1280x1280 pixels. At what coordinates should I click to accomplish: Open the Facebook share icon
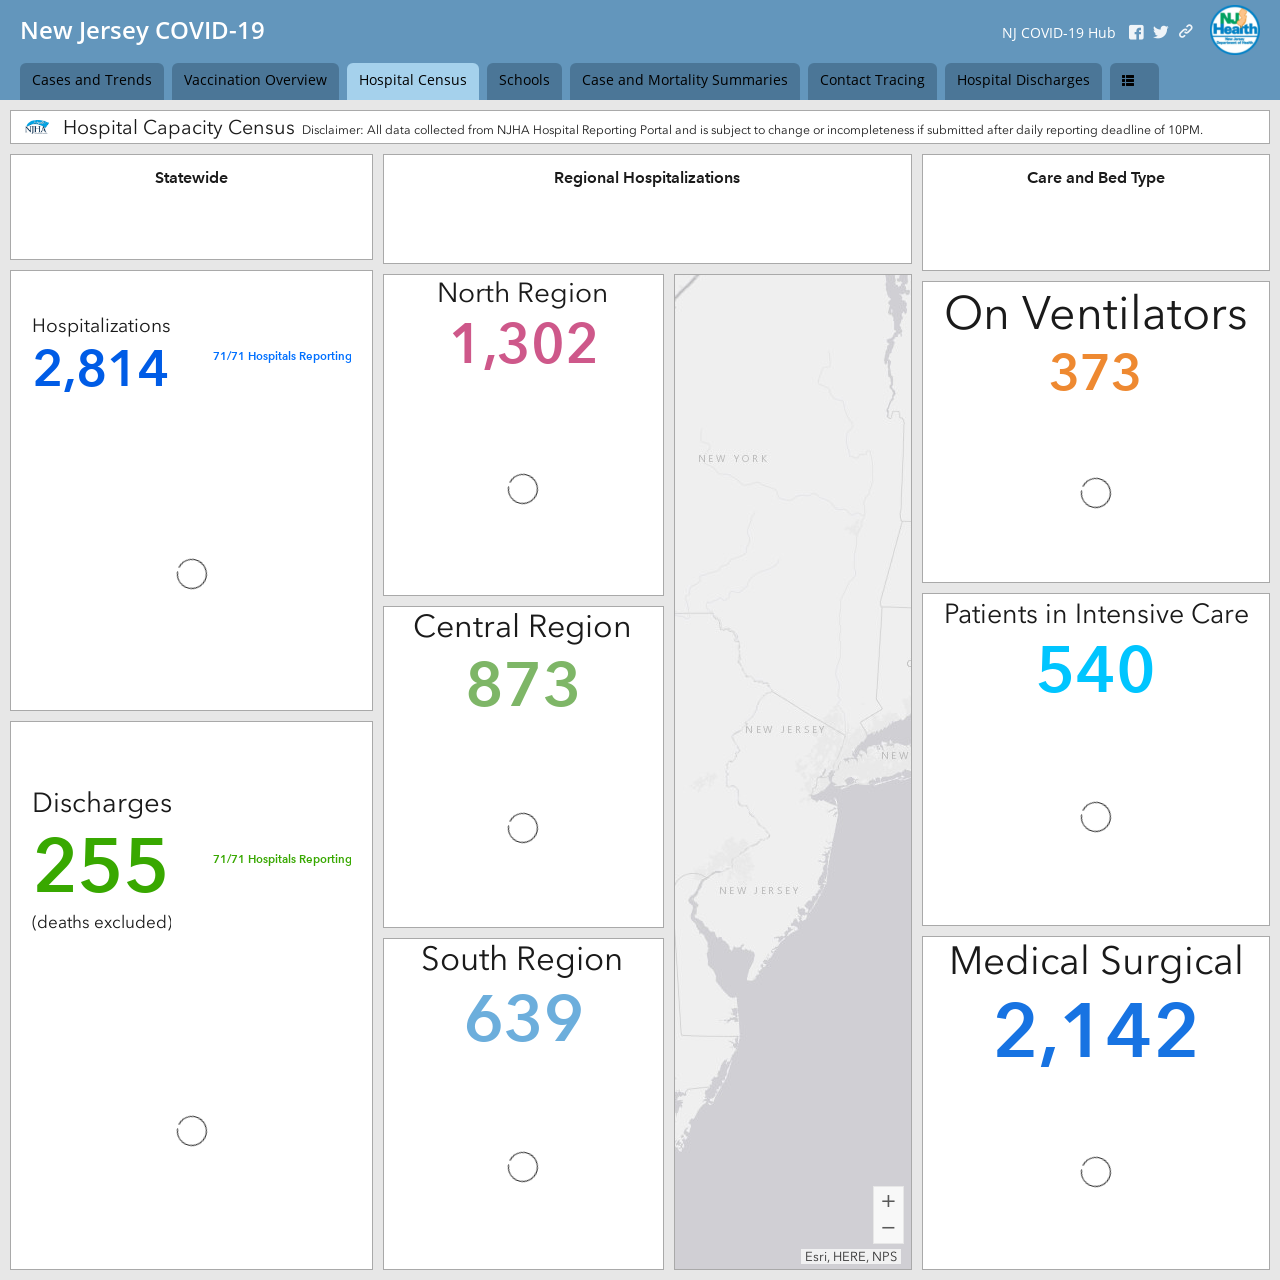1136,32
